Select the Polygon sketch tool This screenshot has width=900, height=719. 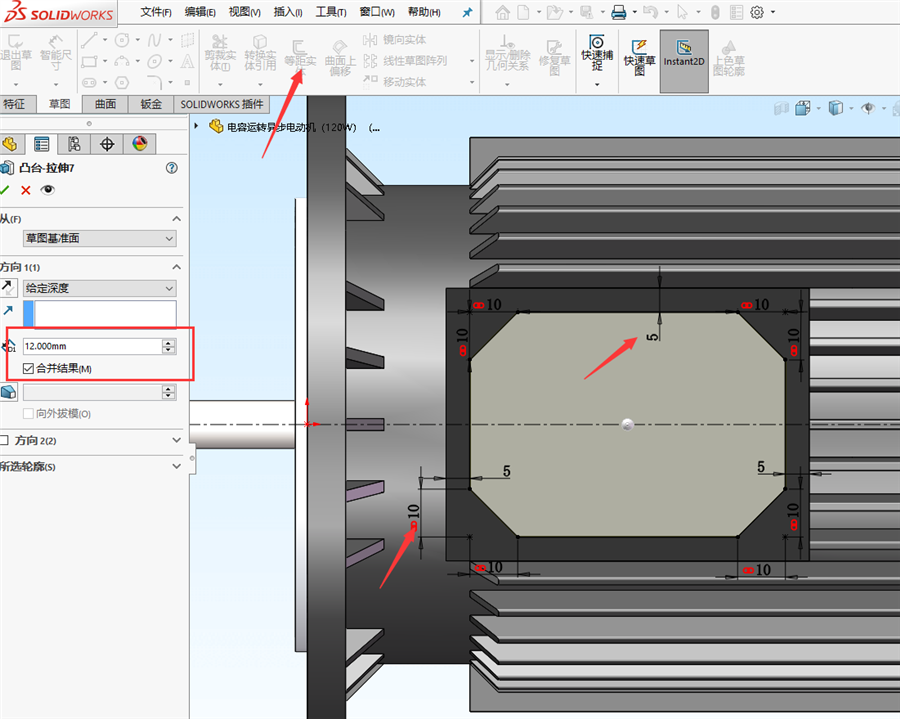(x=122, y=82)
